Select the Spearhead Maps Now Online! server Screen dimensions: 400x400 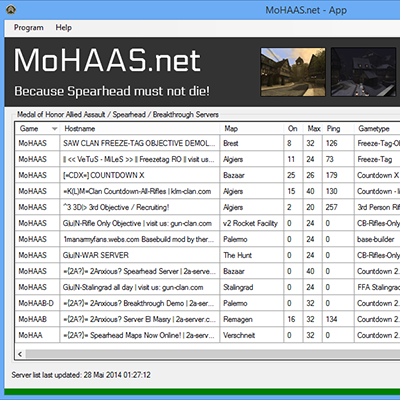pyautogui.click(x=207, y=335)
